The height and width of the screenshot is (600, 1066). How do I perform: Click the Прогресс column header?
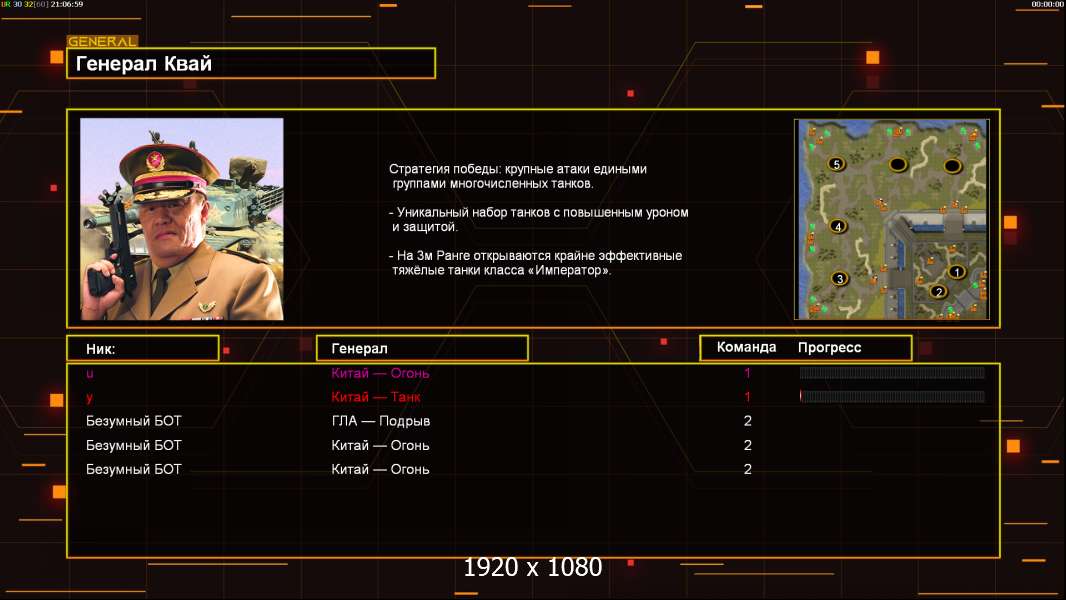[x=829, y=347]
